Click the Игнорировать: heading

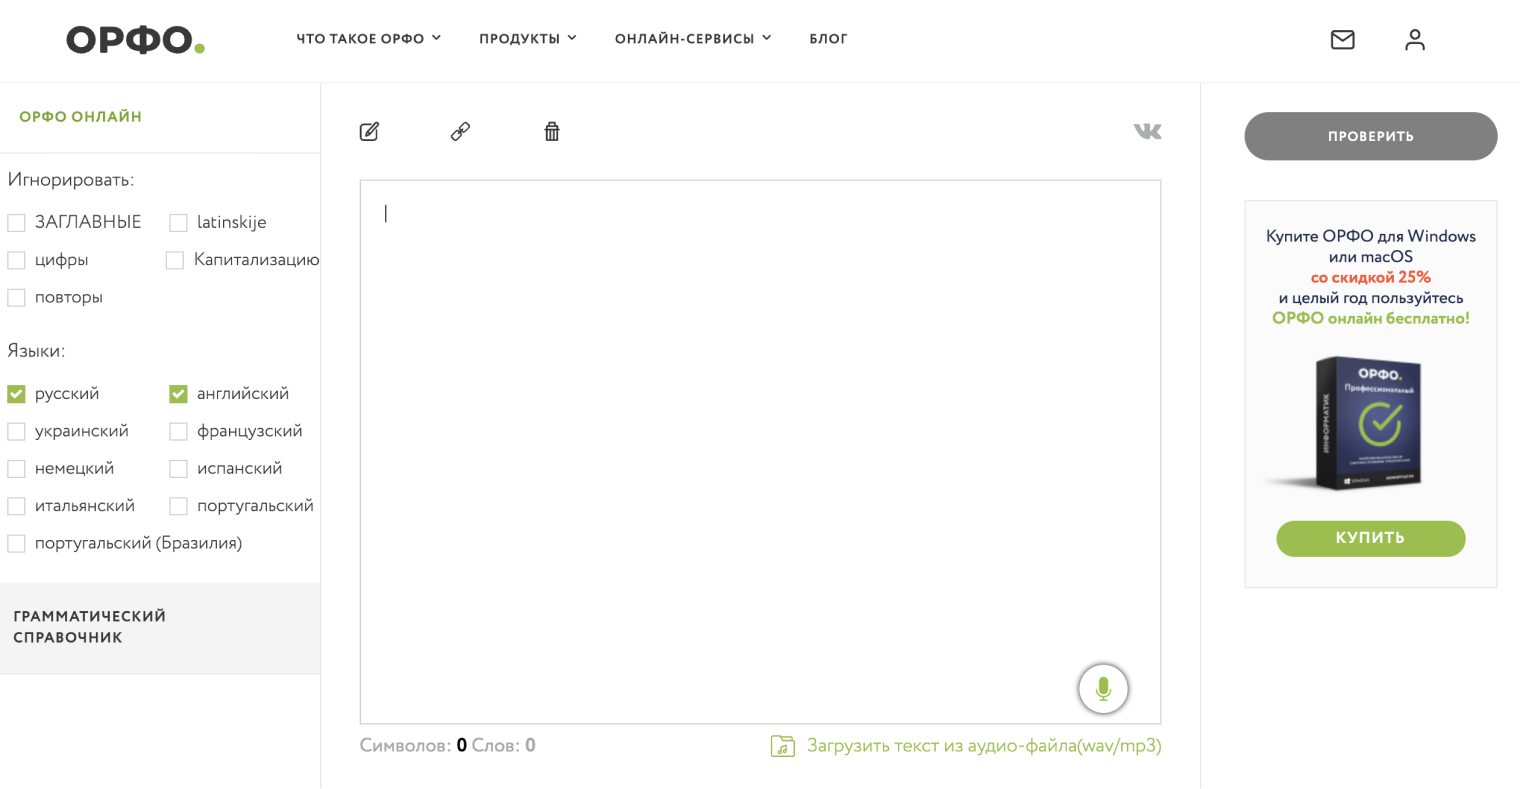[x=70, y=180]
